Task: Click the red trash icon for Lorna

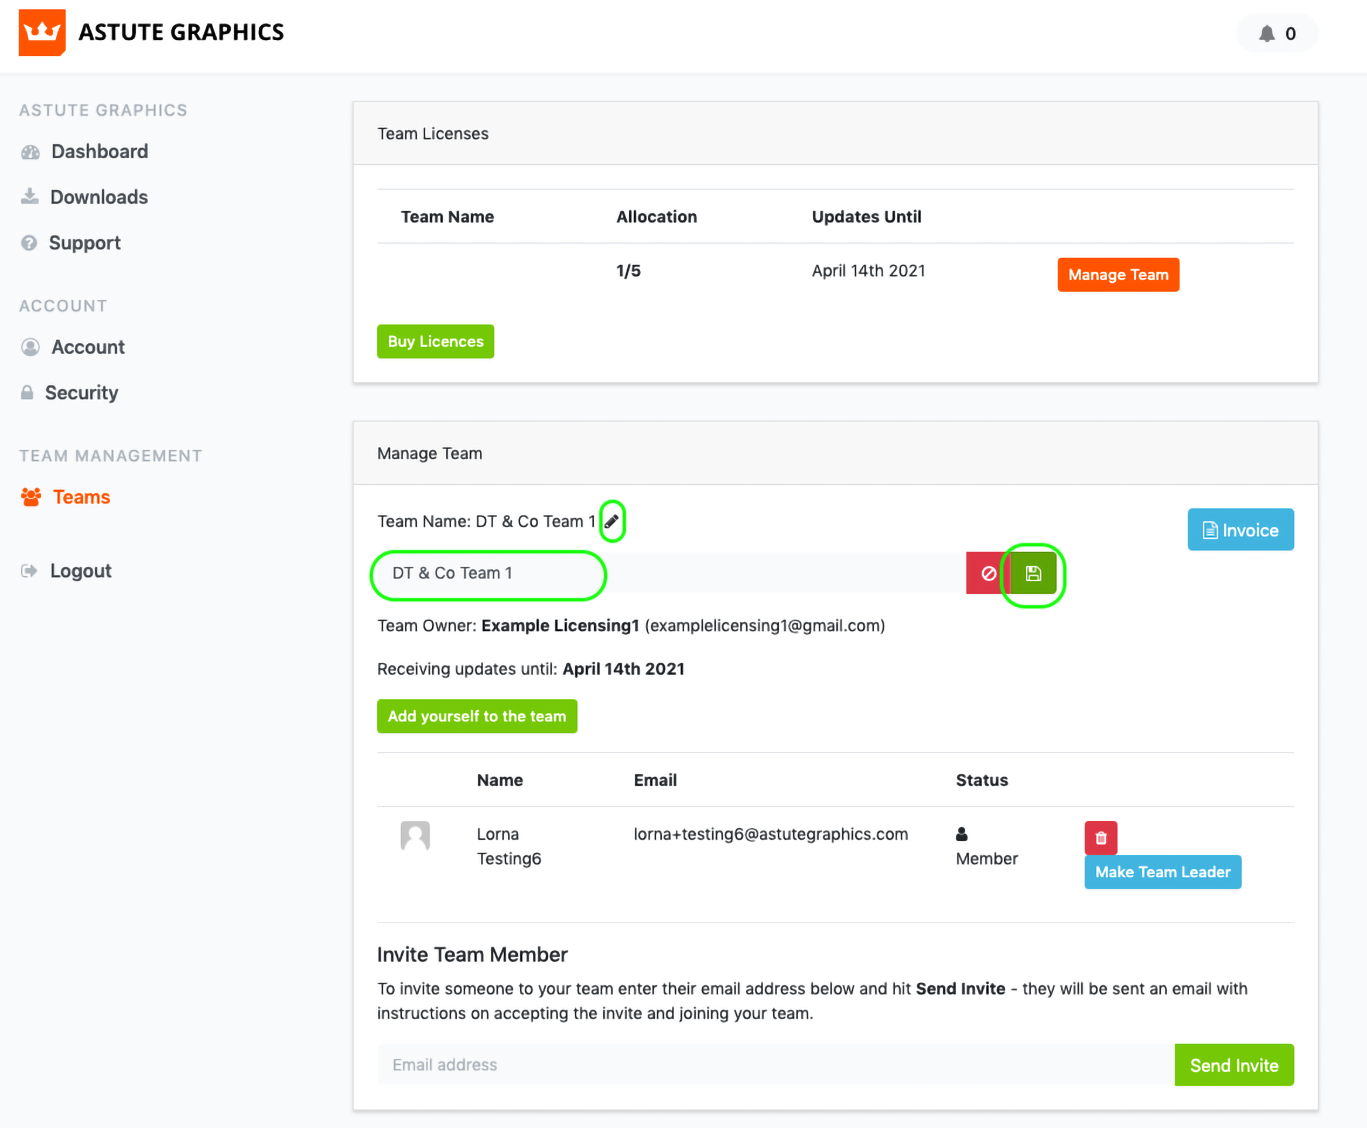Action: (x=1100, y=838)
